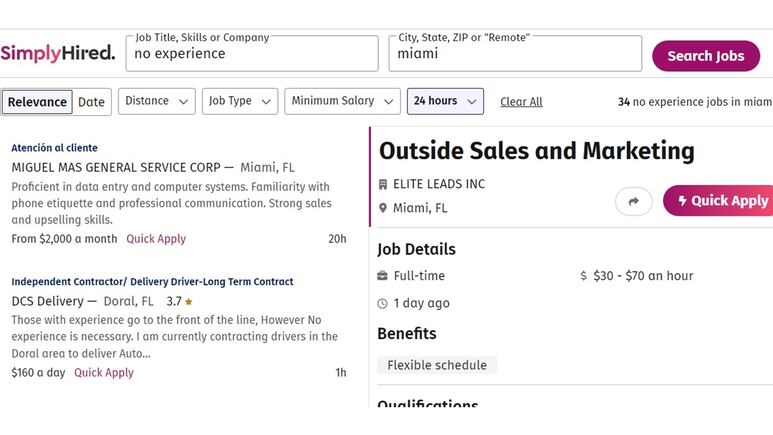Click the 34 no experience jobs count text
The width and height of the screenshot is (773, 435).
695,102
